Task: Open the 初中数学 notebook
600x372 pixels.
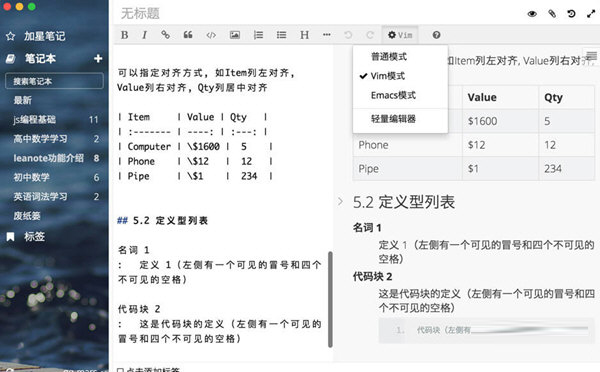Action: (x=31, y=177)
